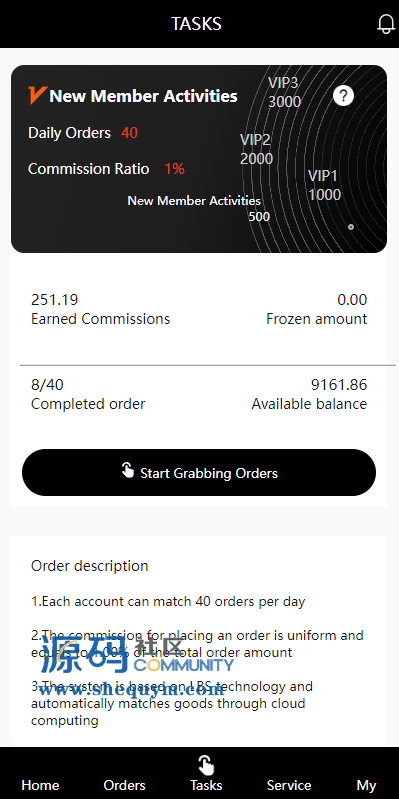Tap the Frozen amount value

(x=352, y=300)
